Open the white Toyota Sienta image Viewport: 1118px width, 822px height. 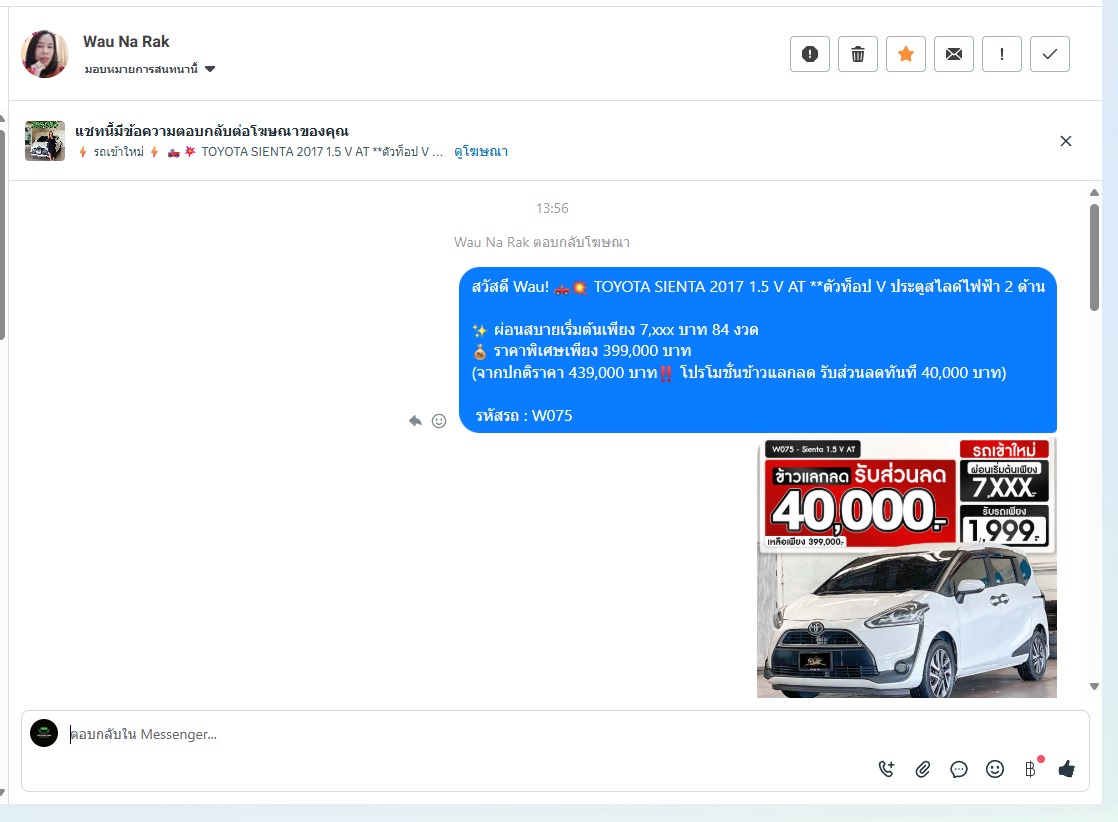pyautogui.click(x=906, y=568)
